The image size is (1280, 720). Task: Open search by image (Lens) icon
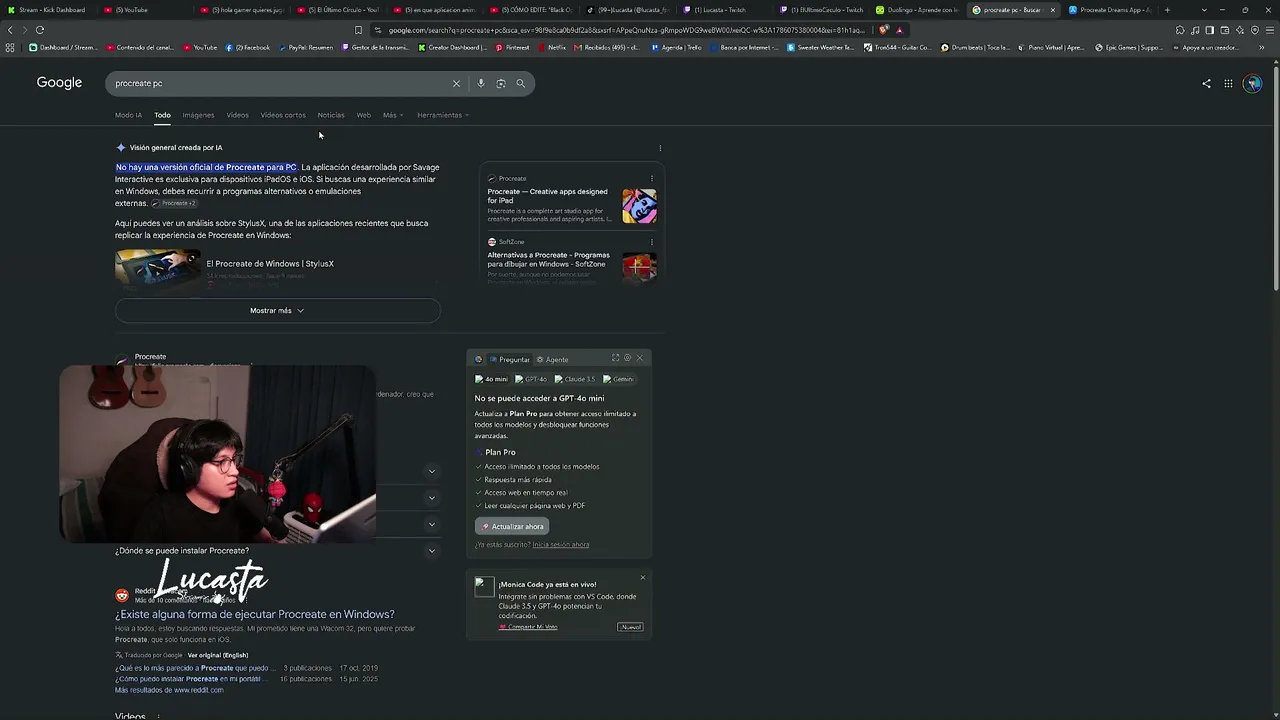[x=501, y=83]
